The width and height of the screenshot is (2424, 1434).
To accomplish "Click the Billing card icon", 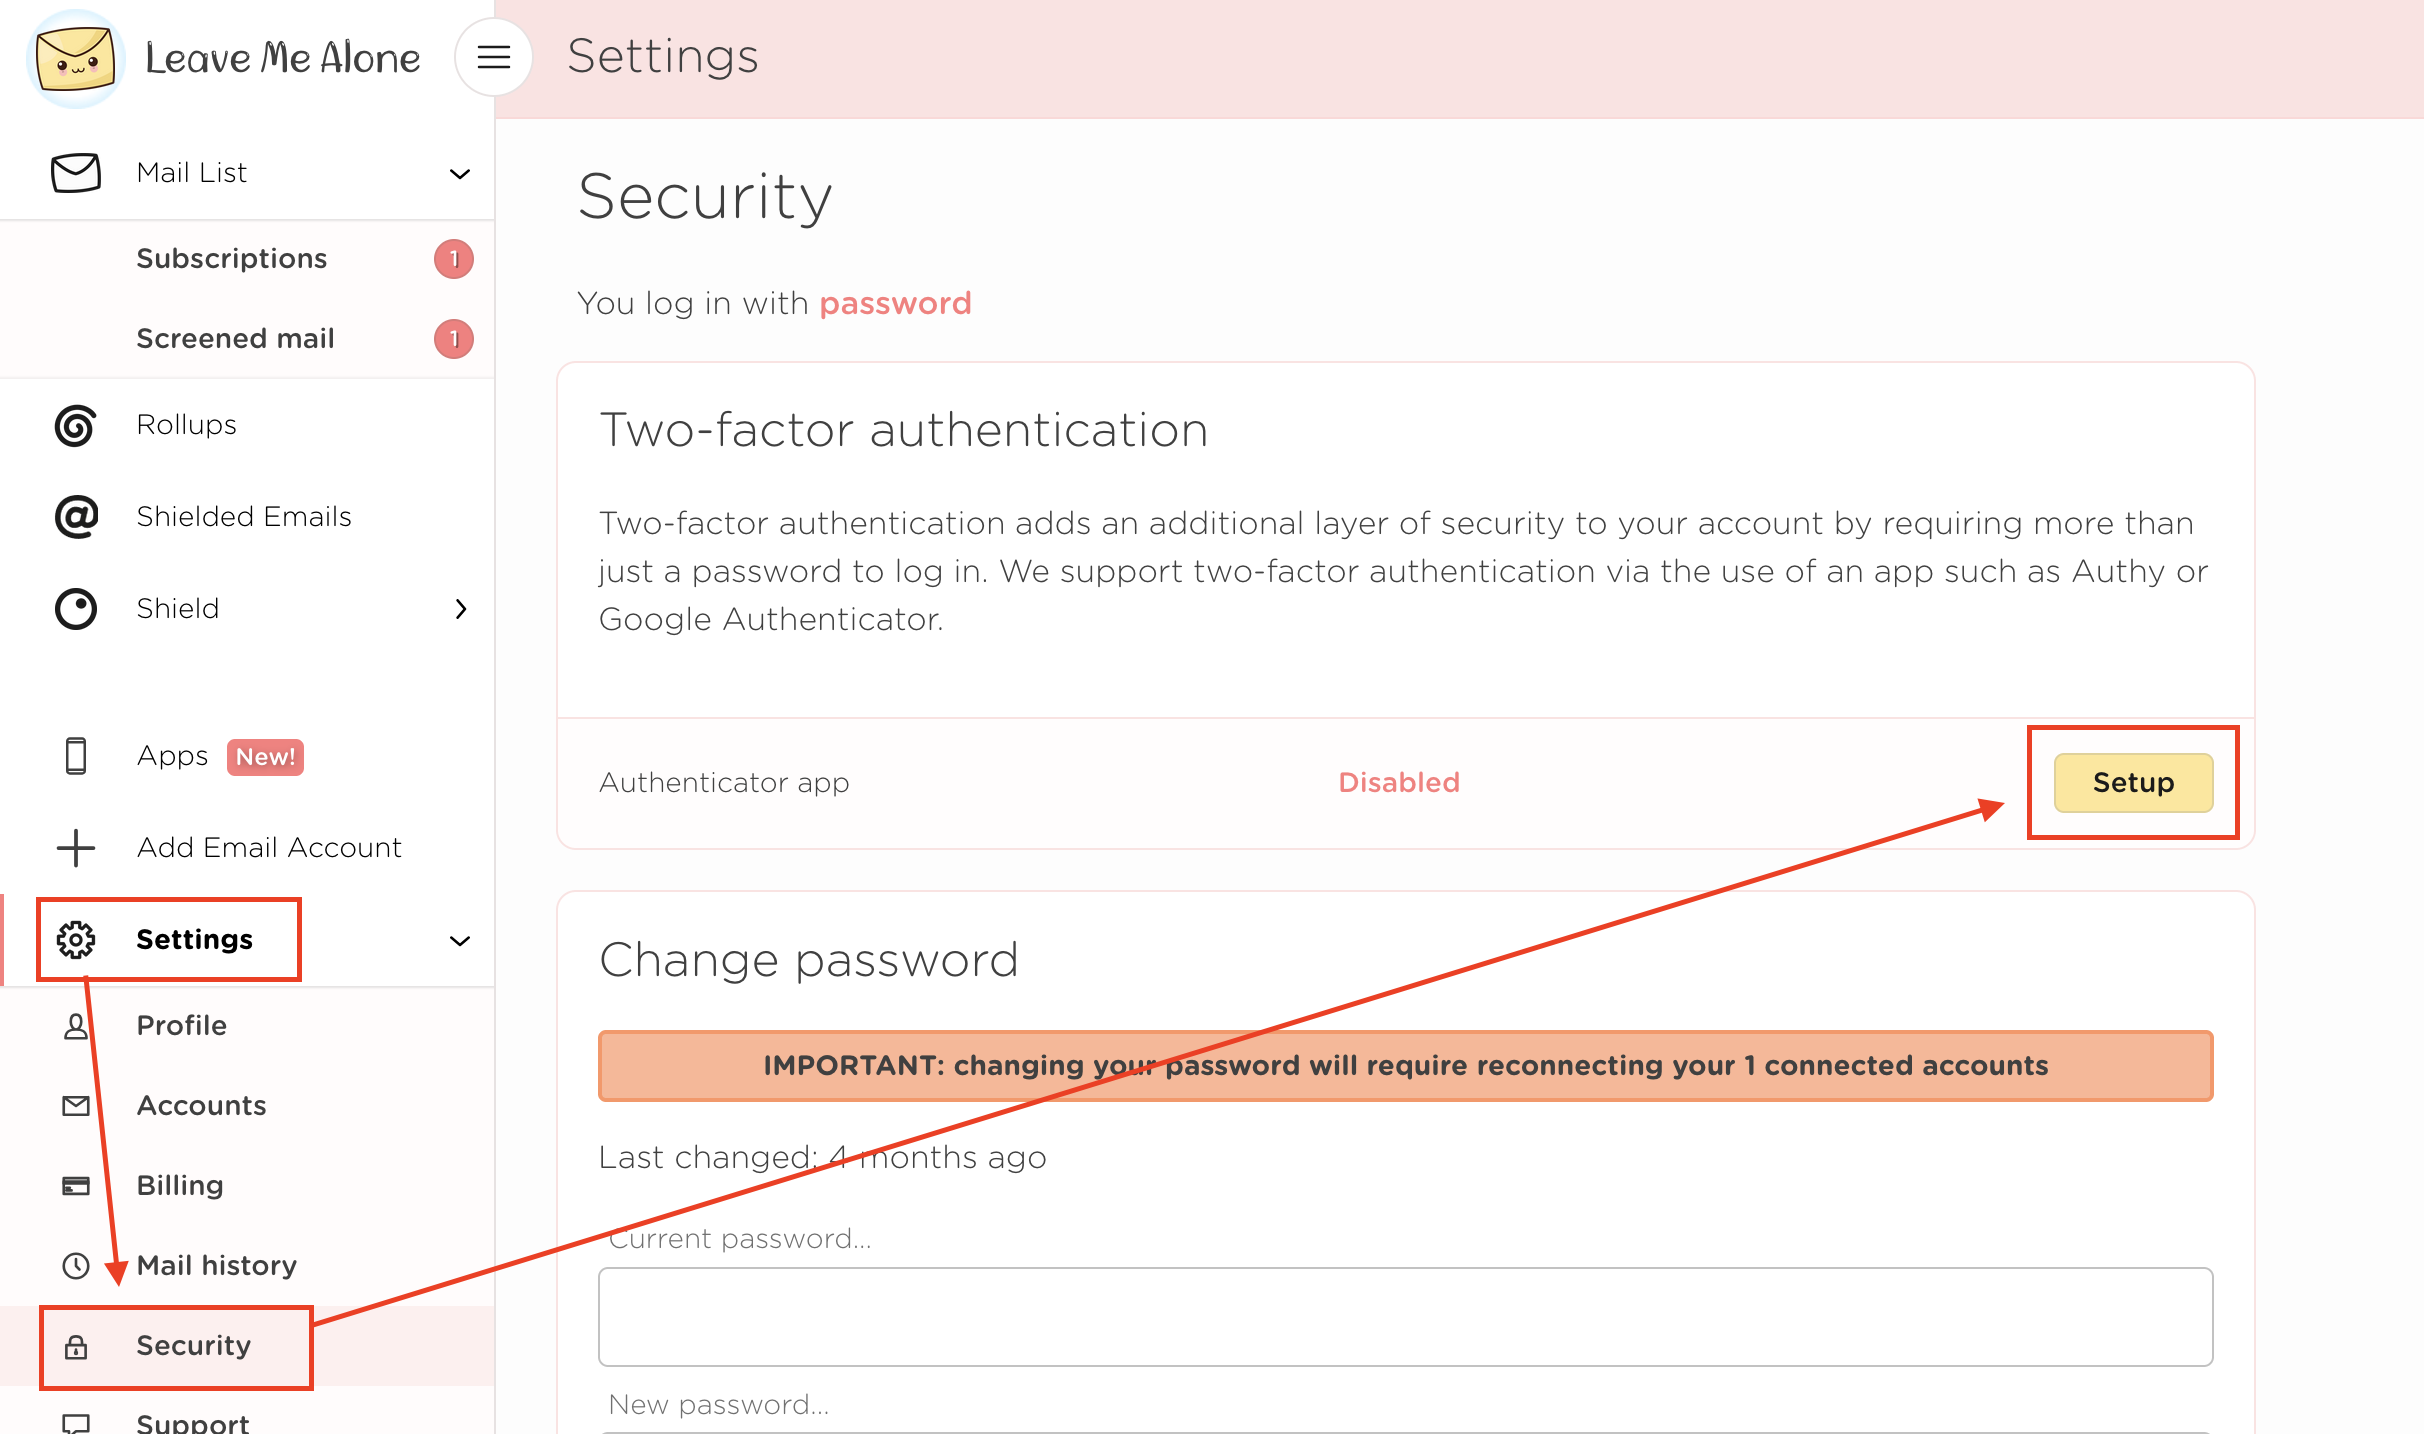I will point(76,1186).
